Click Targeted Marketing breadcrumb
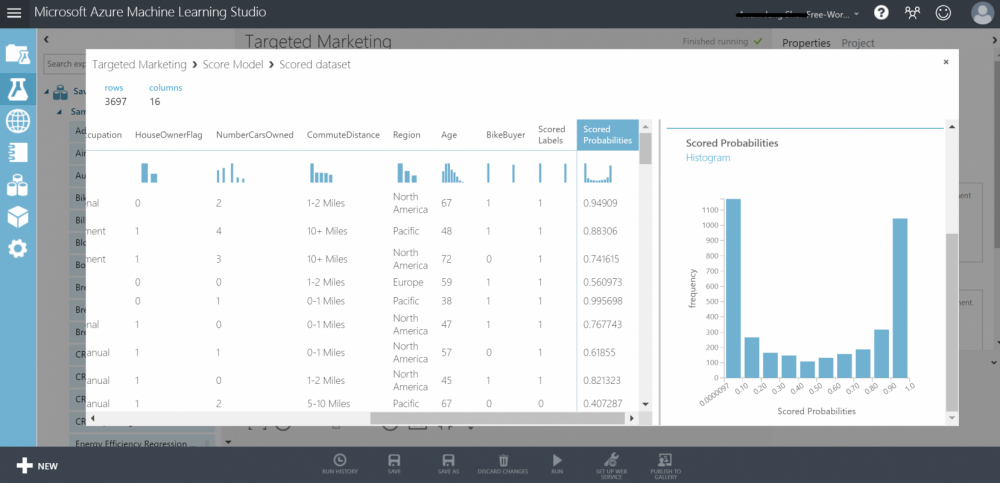The image size is (1000, 483). click(x=139, y=64)
